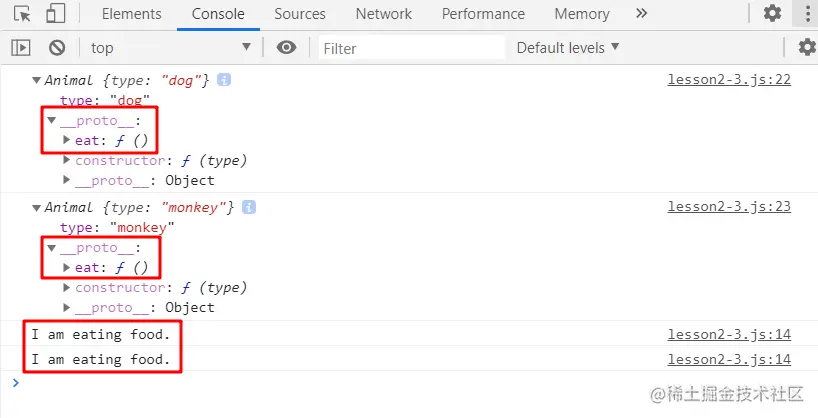Open the Default levels dropdown
The width and height of the screenshot is (818, 418).
tap(568, 47)
